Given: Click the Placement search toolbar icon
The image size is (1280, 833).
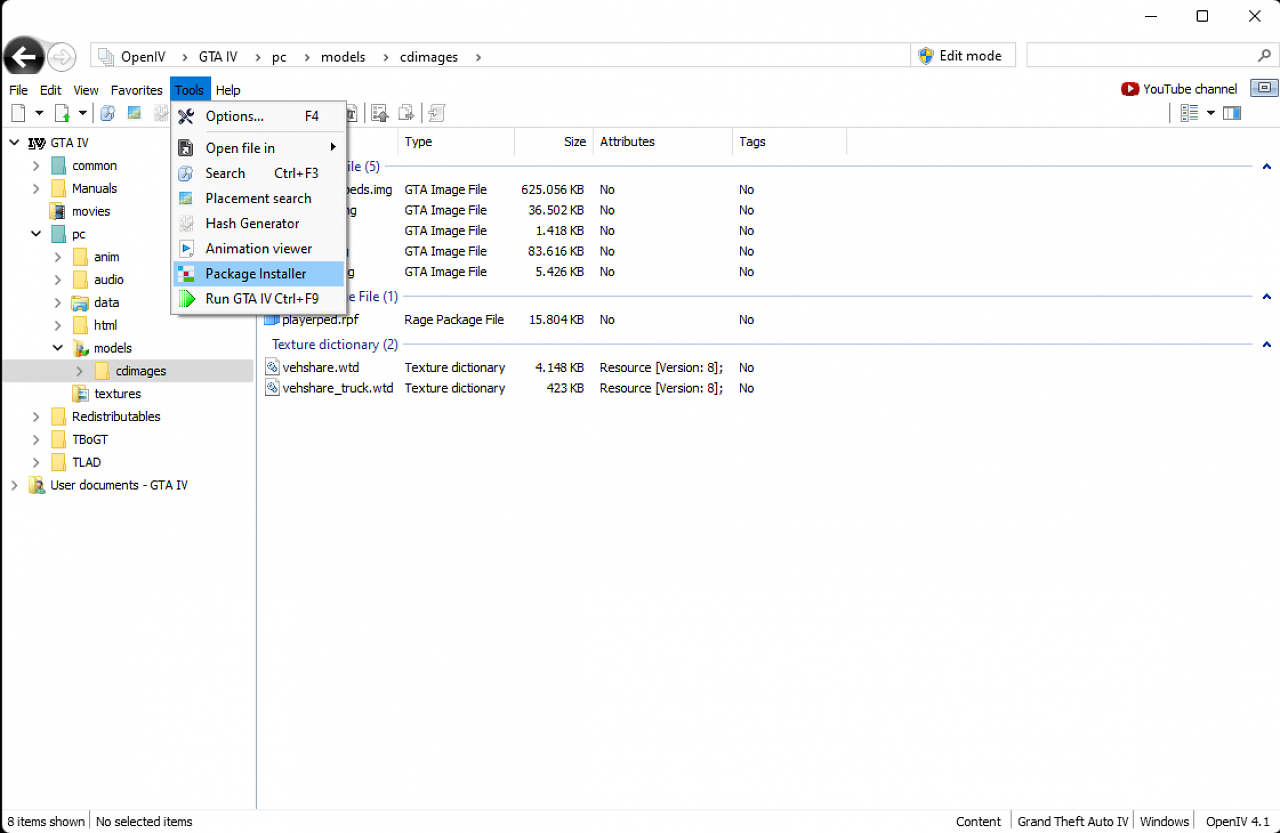Looking at the screenshot, I should point(134,113).
